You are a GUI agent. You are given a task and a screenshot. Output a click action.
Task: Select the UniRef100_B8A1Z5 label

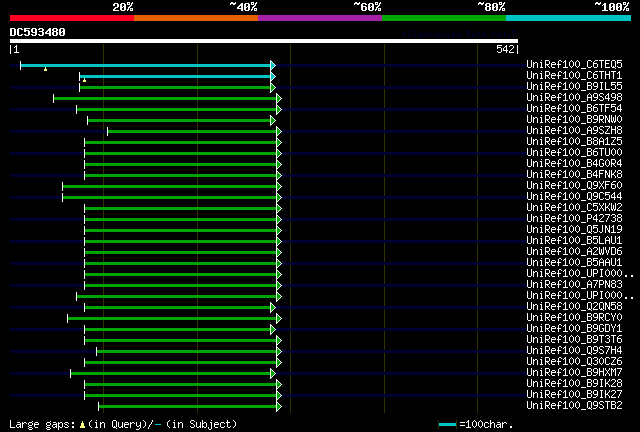pos(574,142)
